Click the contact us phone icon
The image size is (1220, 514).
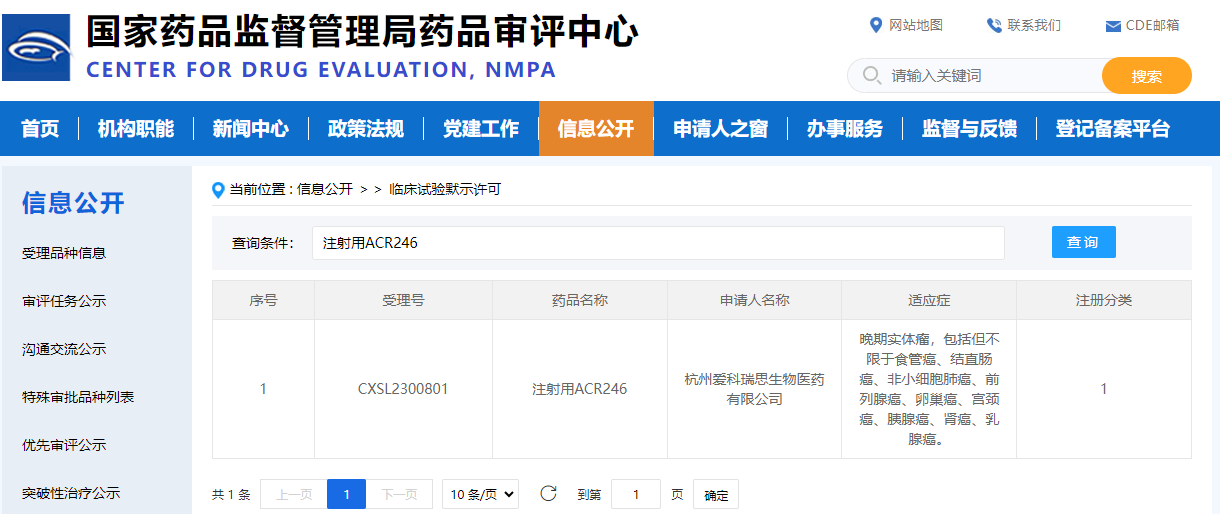click(x=994, y=25)
